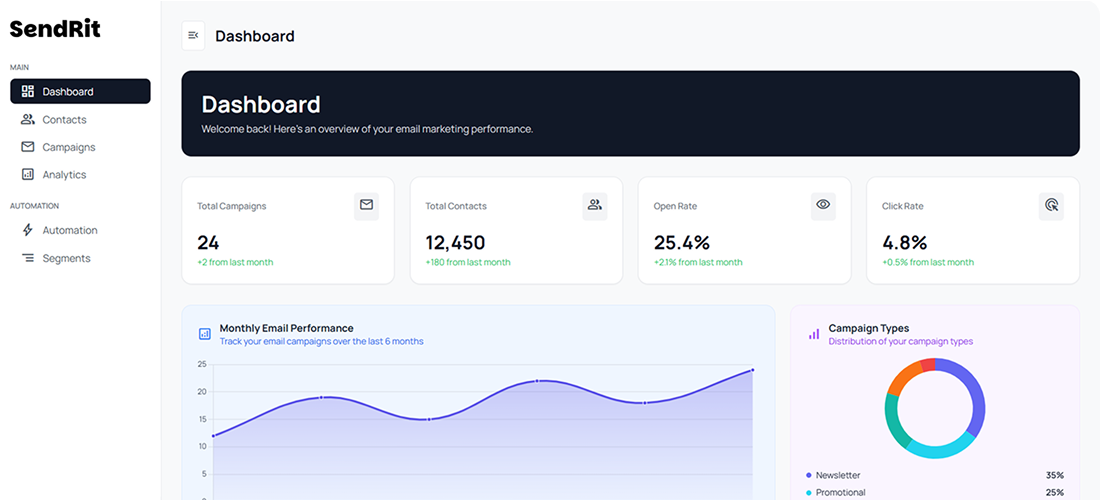The width and height of the screenshot is (1100, 500).
Task: Click the SendRit logo
Action: [x=55, y=29]
